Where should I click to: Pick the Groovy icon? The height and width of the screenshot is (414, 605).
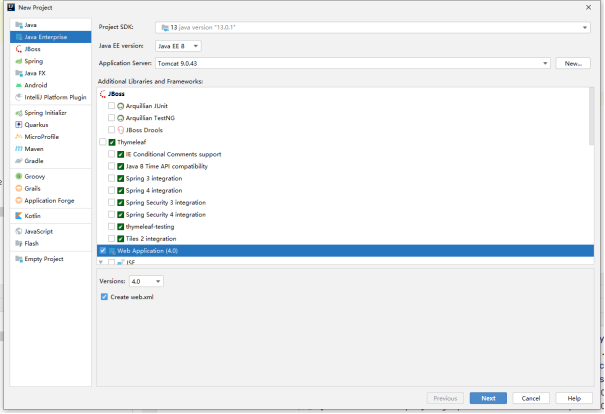click(x=19, y=176)
